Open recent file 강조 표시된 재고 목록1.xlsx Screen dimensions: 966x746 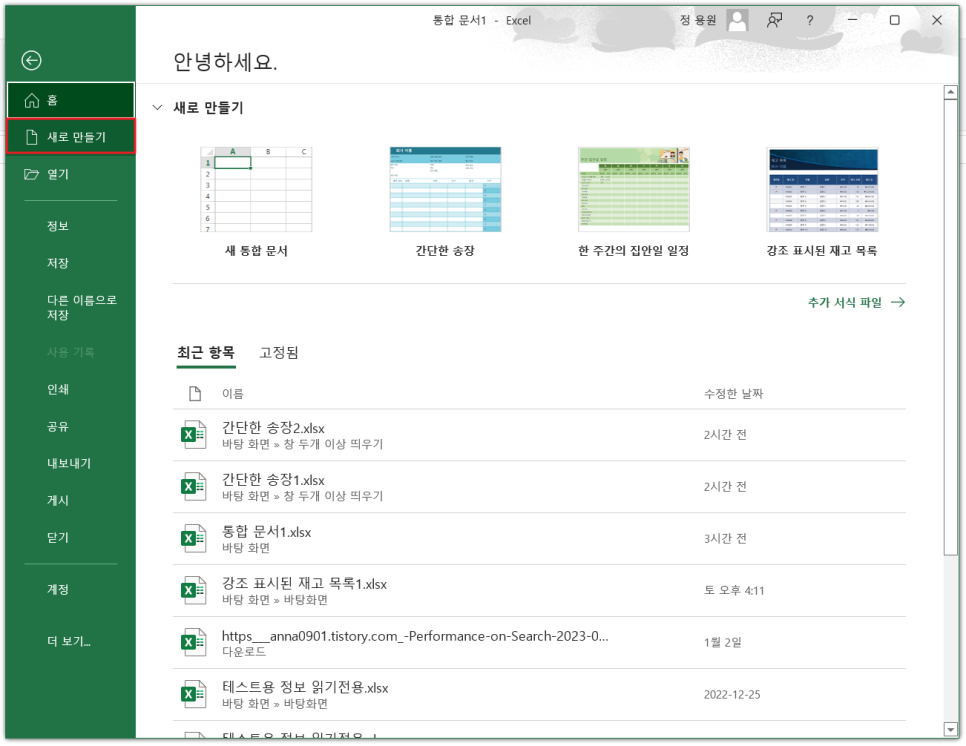(539, 590)
